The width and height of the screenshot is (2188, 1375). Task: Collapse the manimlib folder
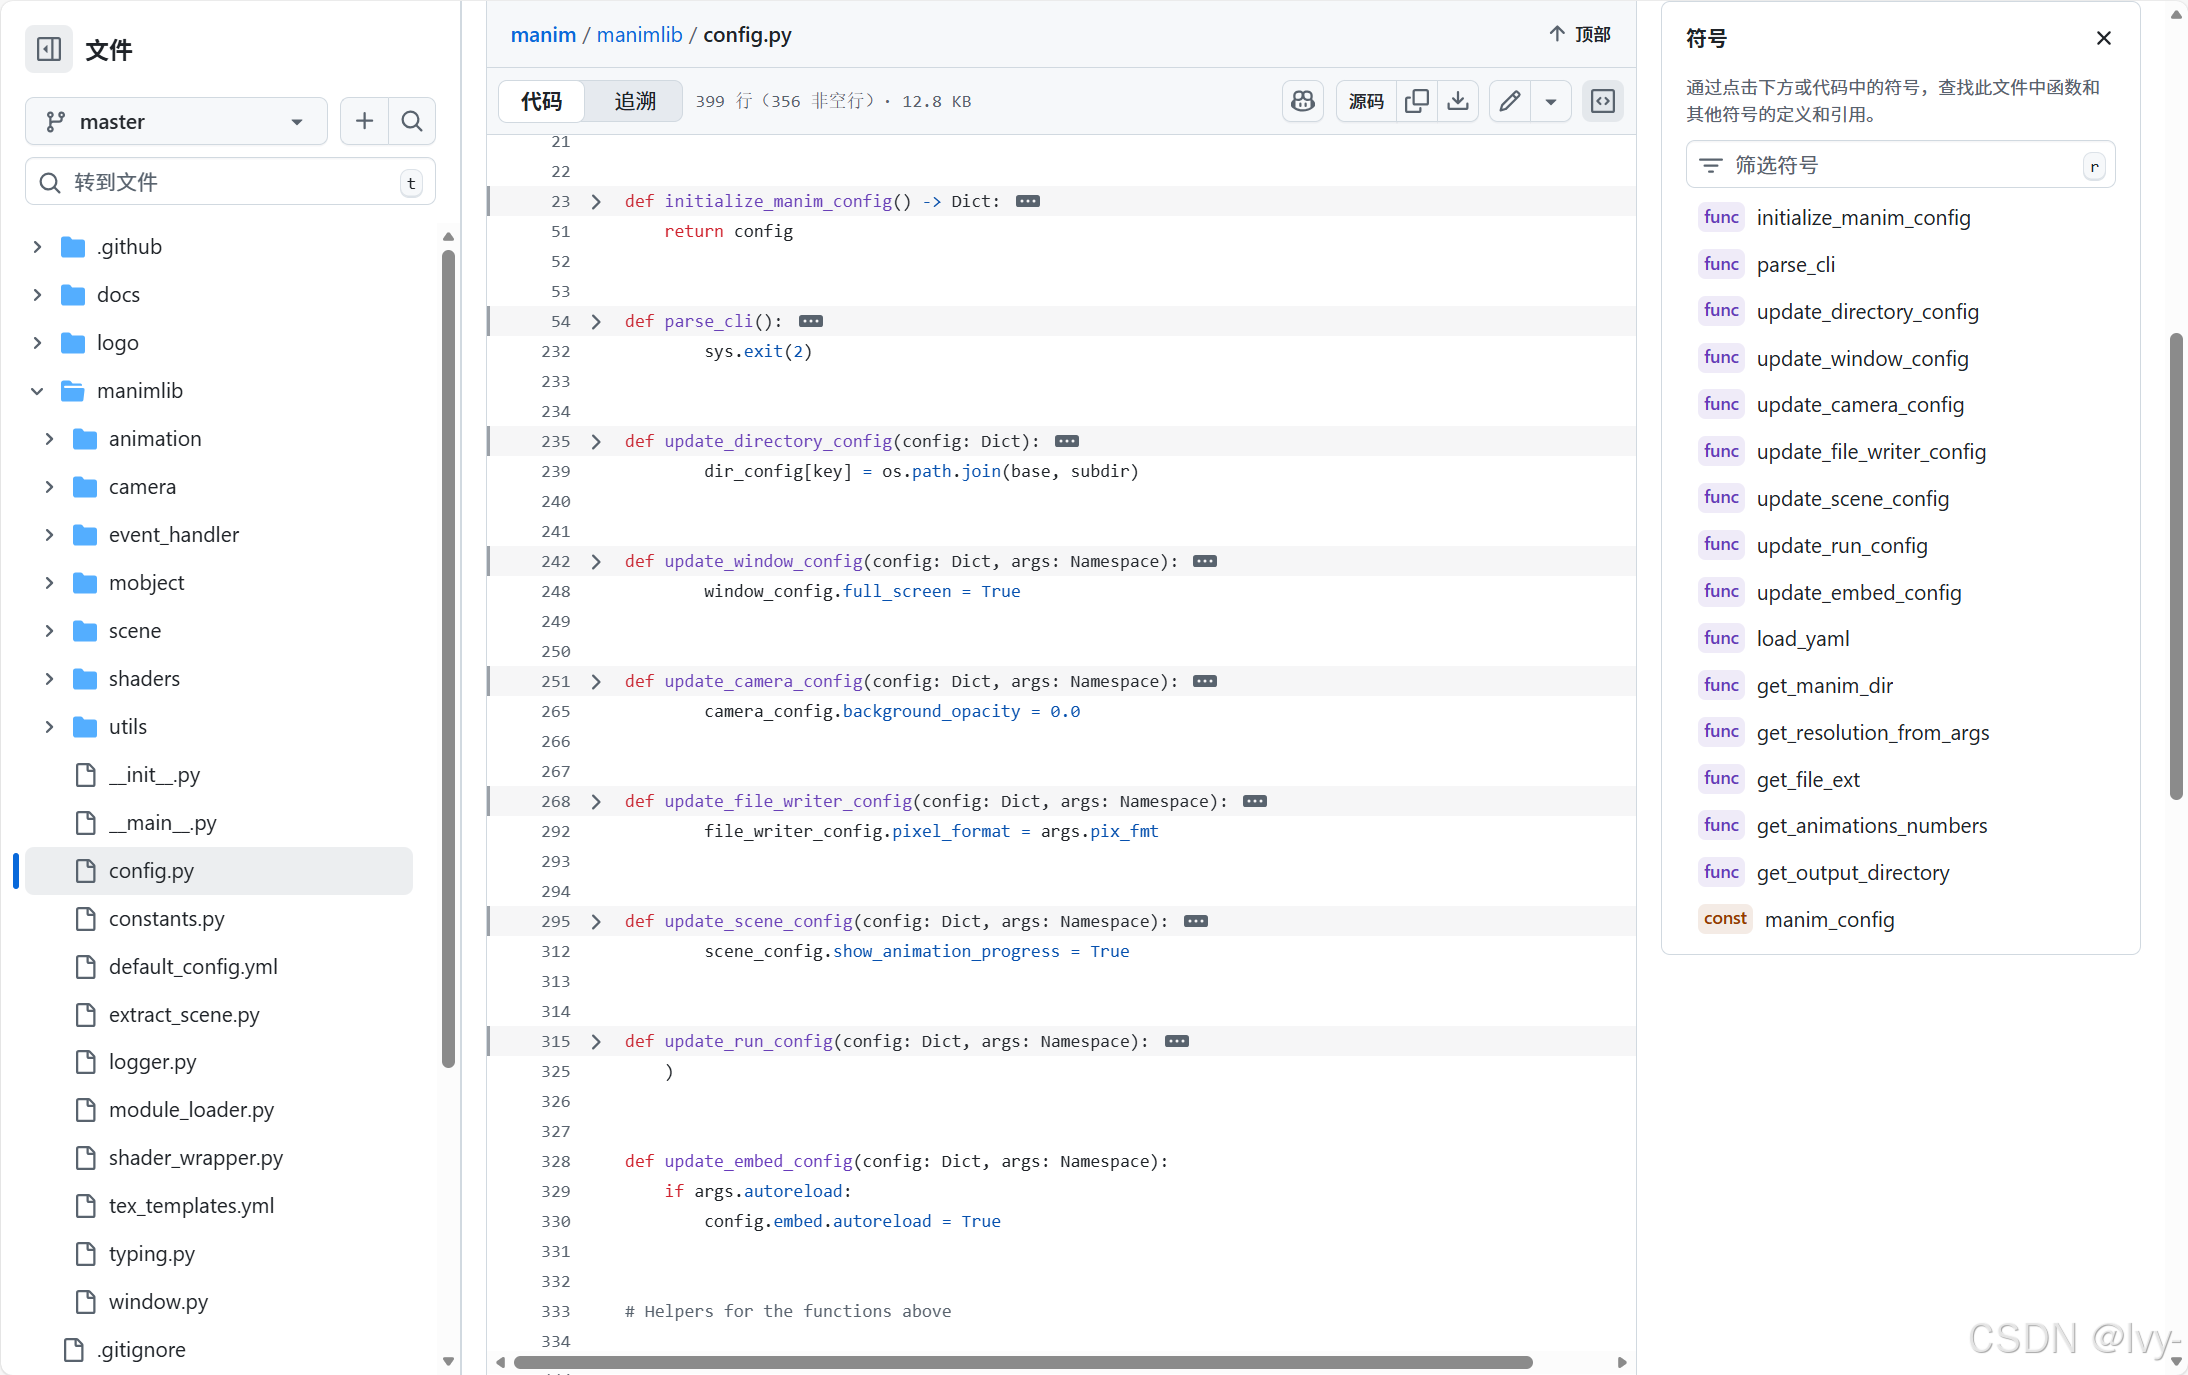click(x=37, y=391)
